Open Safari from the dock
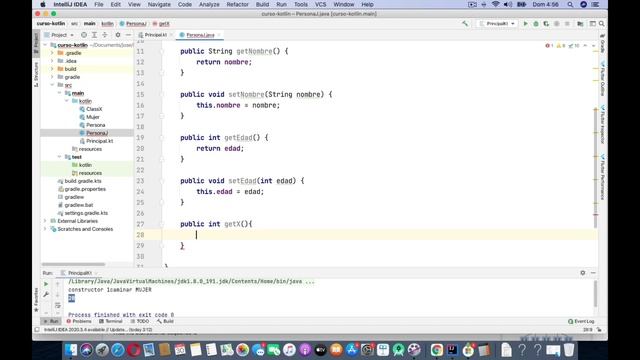The height and width of the screenshot is (360, 640). [118, 350]
